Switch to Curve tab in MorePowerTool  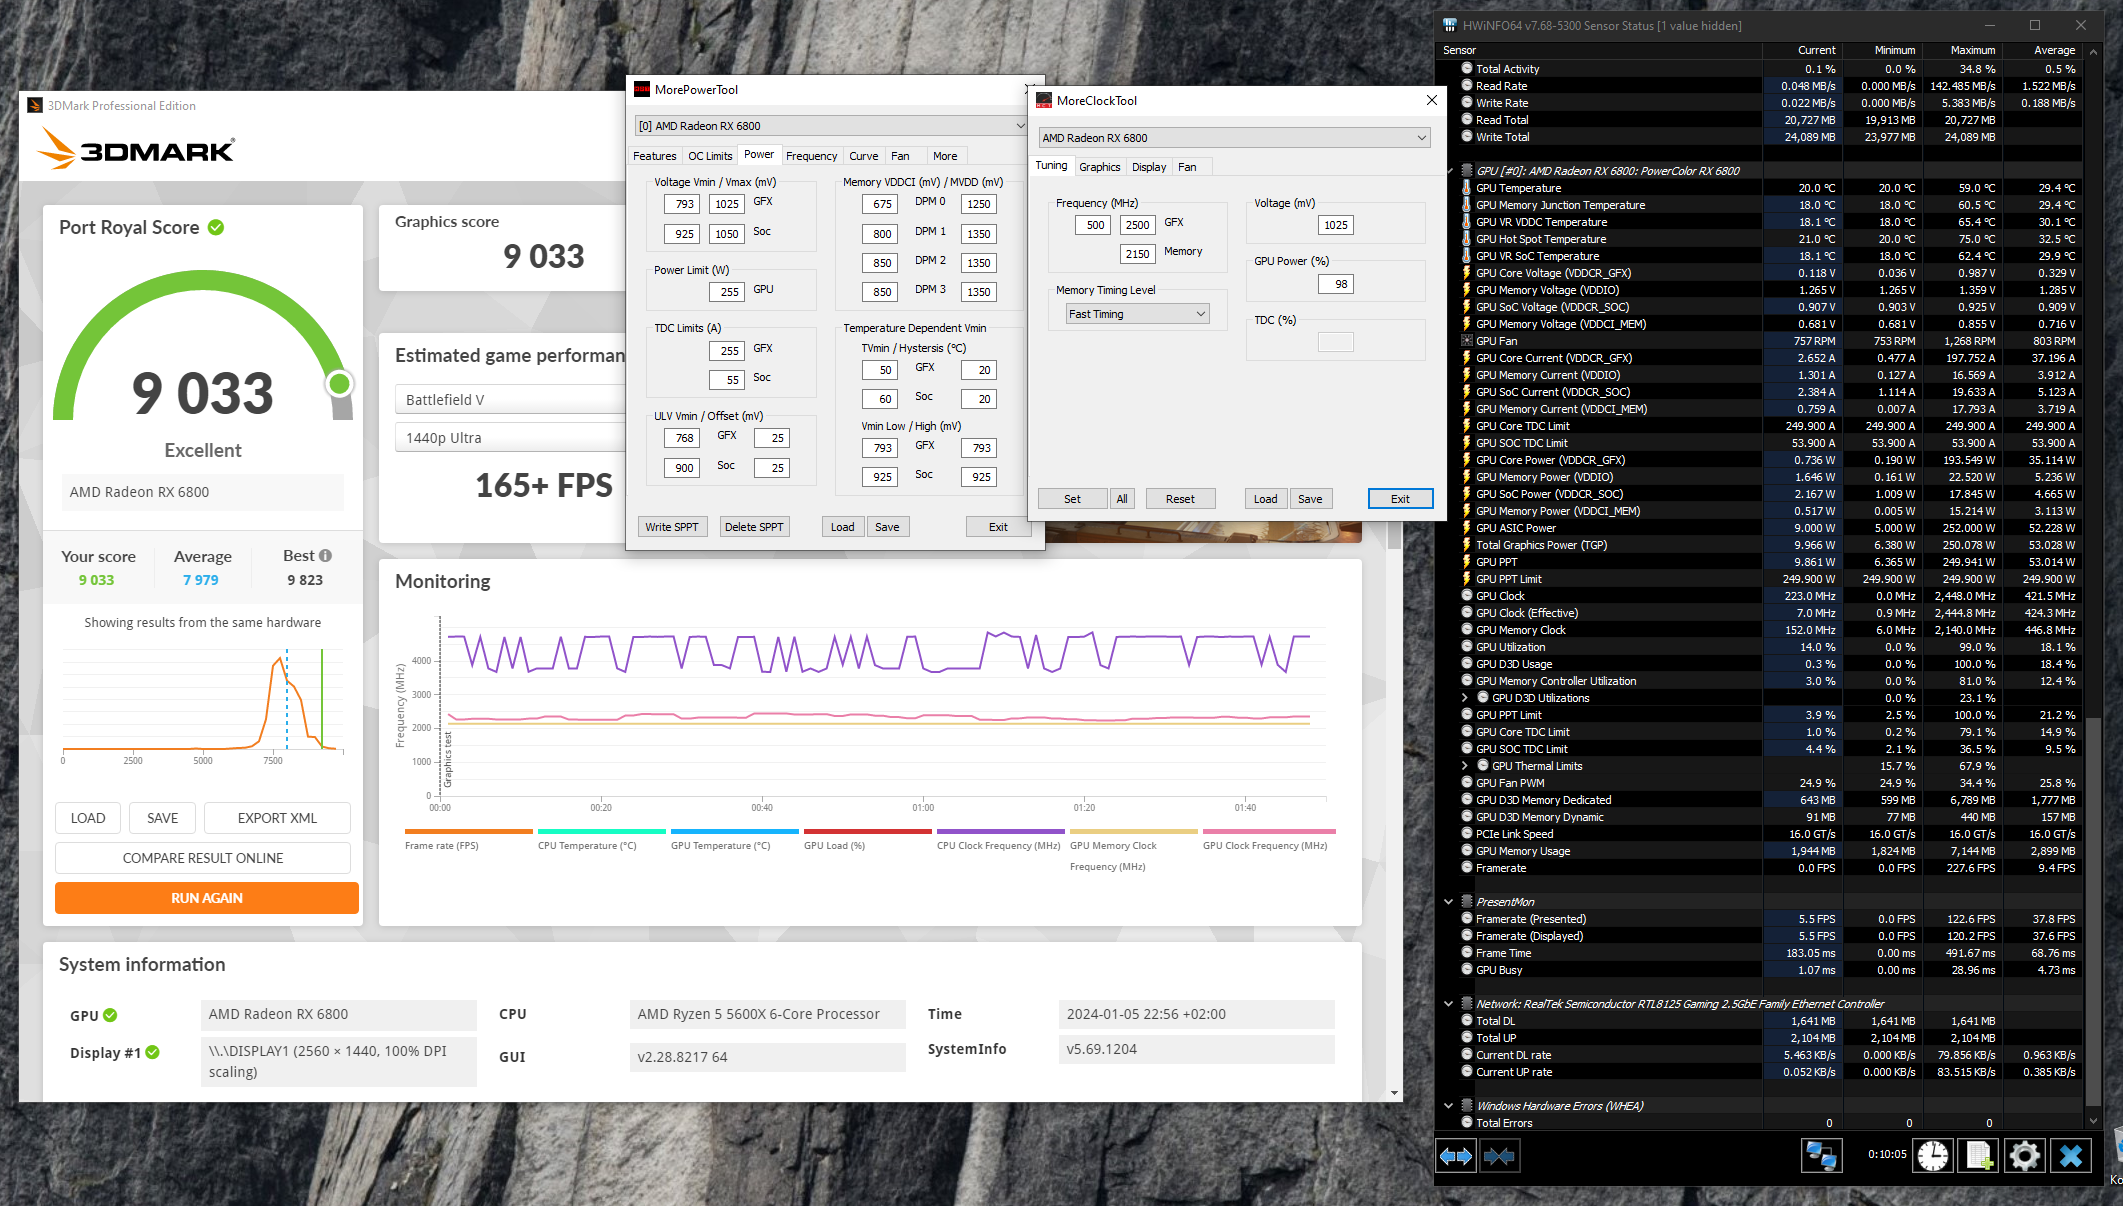pyautogui.click(x=863, y=156)
